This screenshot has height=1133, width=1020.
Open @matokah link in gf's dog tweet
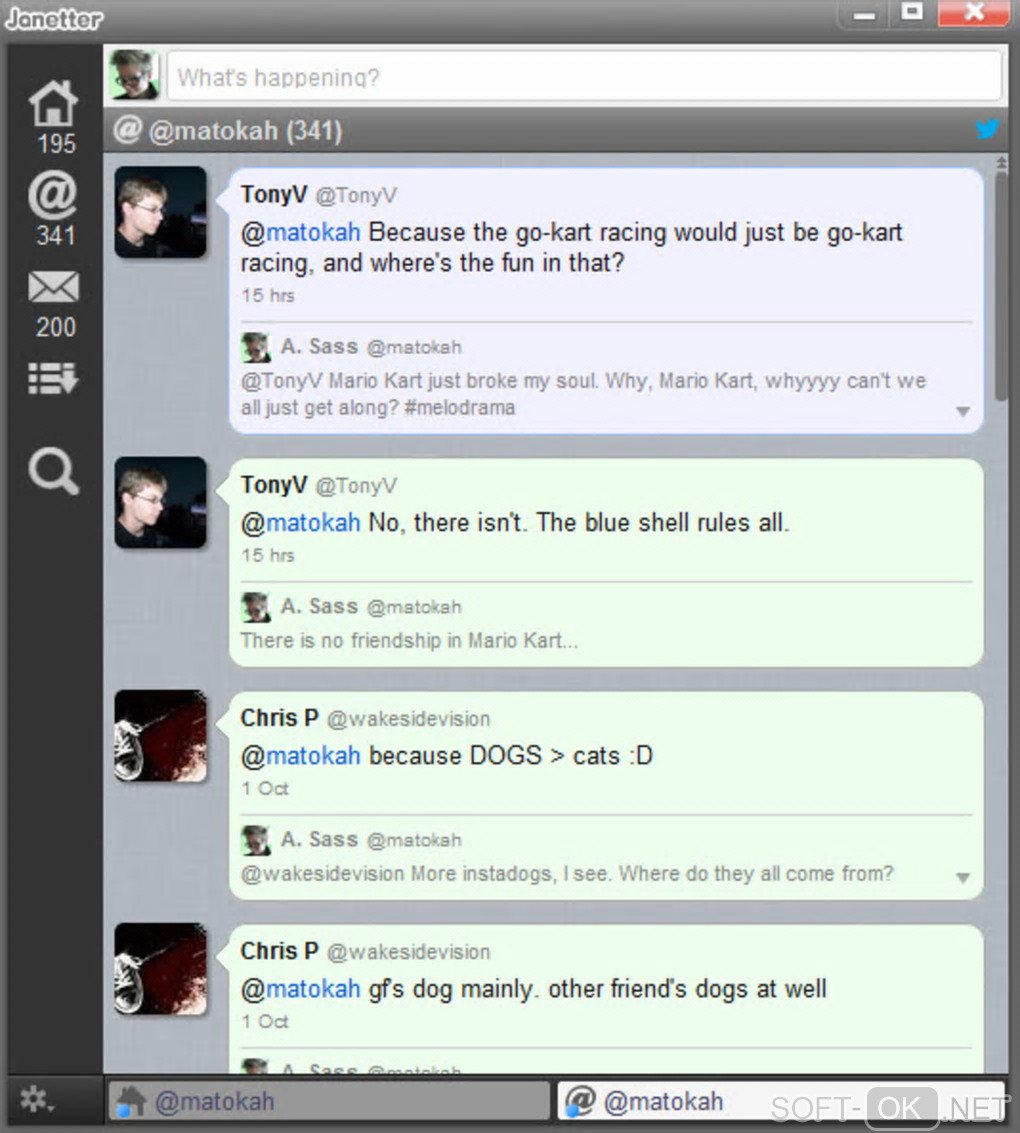coord(301,989)
